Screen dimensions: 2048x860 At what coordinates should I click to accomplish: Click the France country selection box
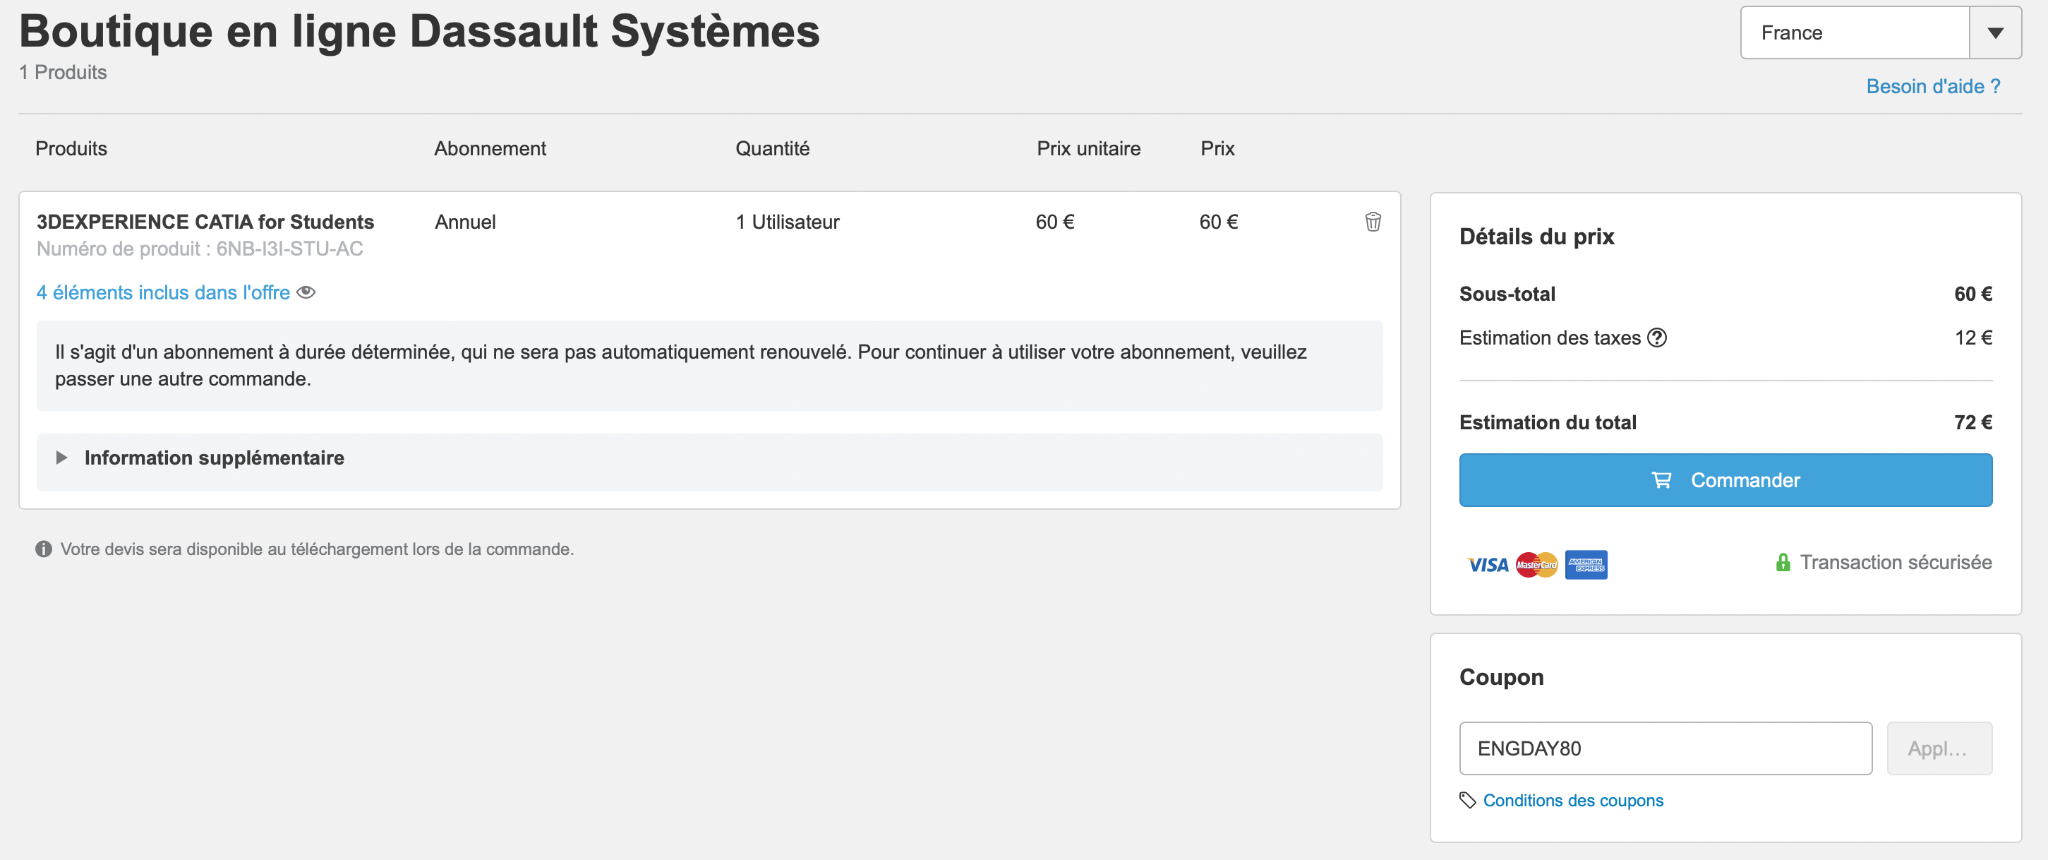1855,33
